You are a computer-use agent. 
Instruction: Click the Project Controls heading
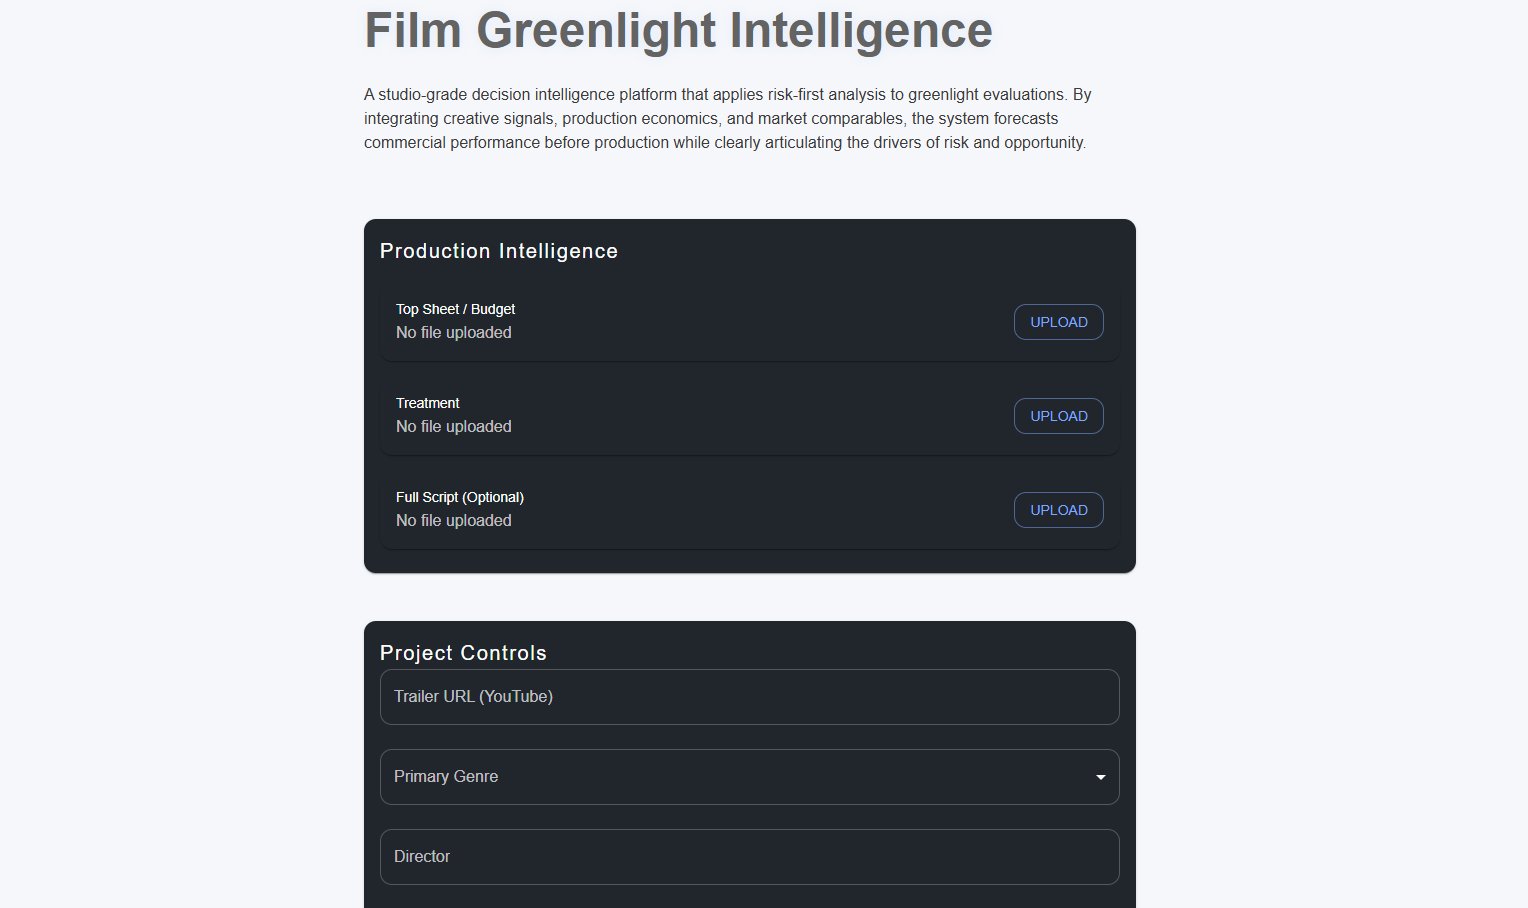pyautogui.click(x=463, y=653)
